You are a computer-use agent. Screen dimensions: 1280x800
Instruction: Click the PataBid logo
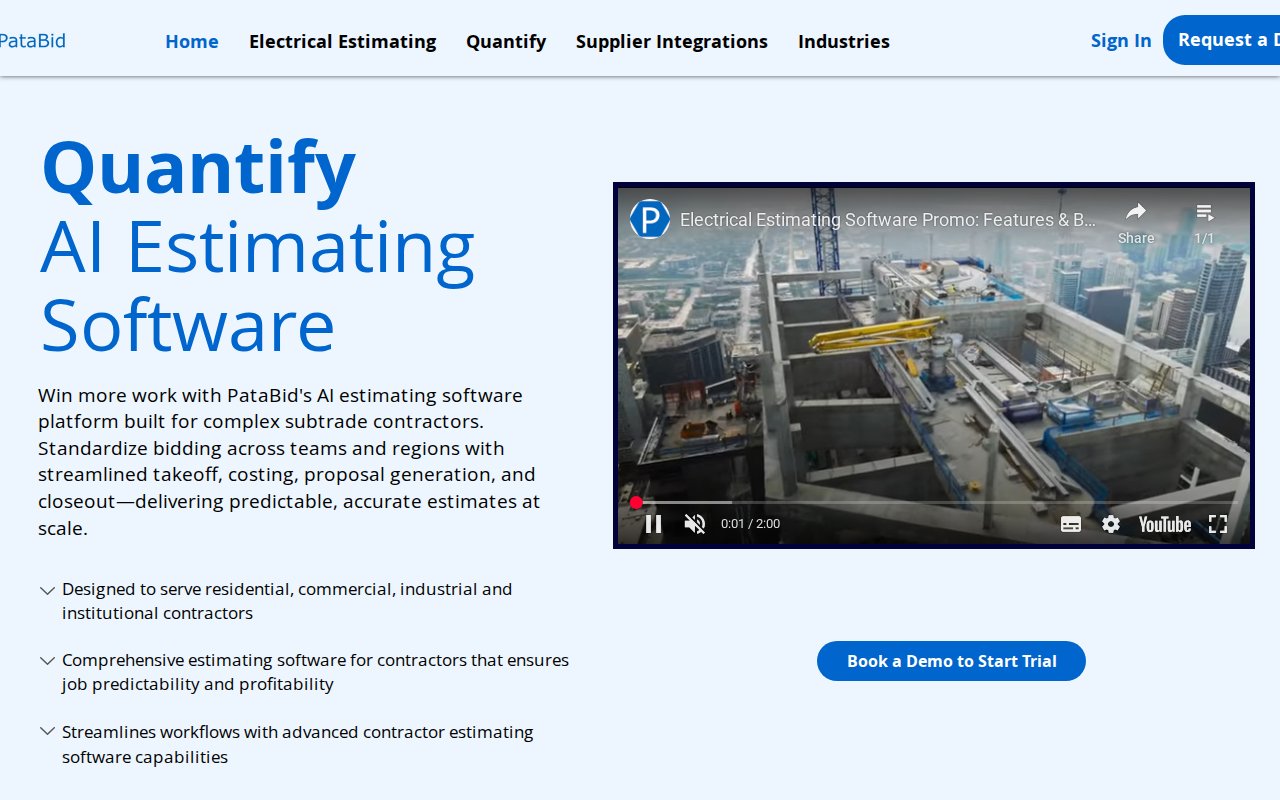point(32,41)
